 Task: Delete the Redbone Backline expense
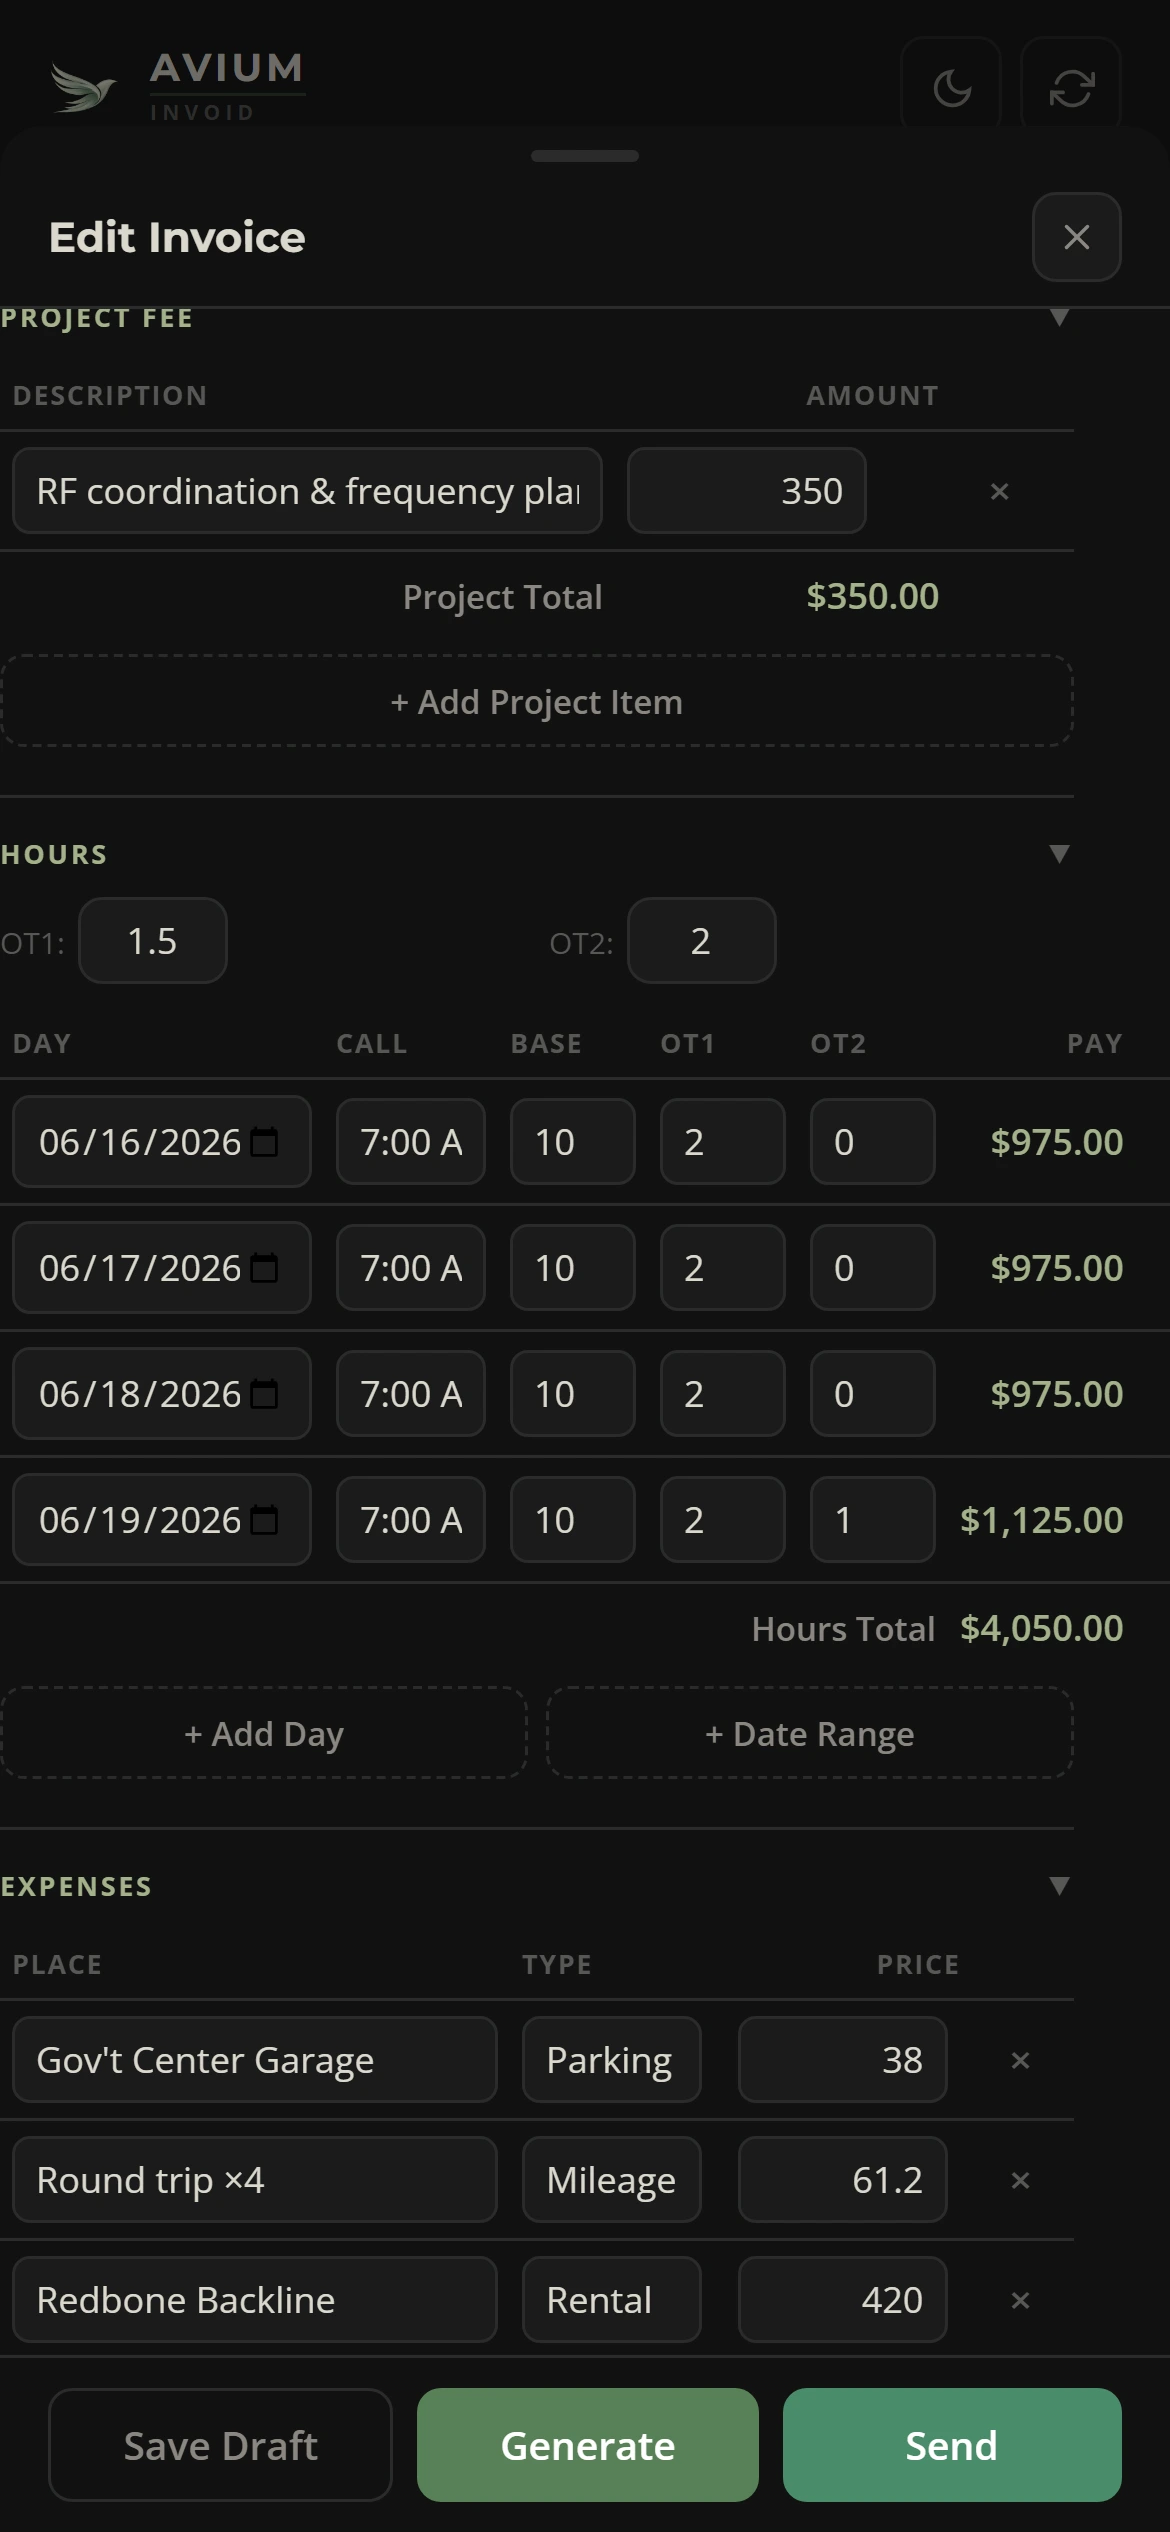pyautogui.click(x=1020, y=2300)
